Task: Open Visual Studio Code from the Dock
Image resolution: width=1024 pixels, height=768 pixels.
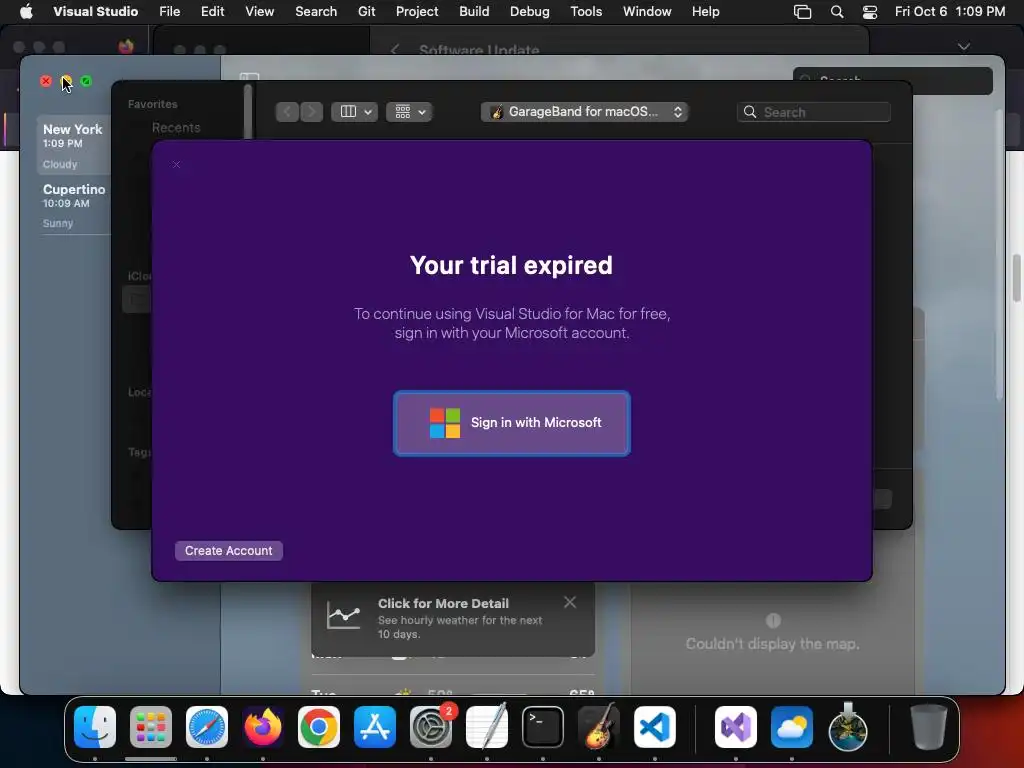Action: coord(655,727)
